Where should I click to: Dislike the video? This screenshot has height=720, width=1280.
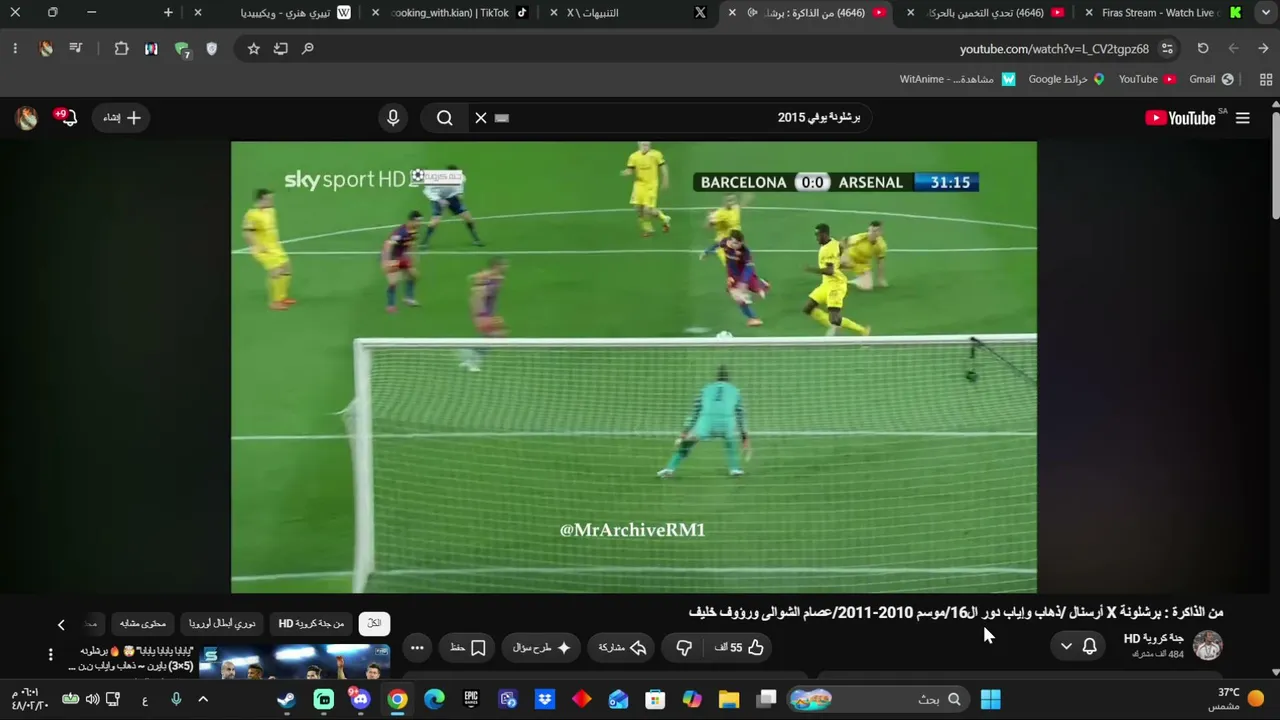pos(684,648)
